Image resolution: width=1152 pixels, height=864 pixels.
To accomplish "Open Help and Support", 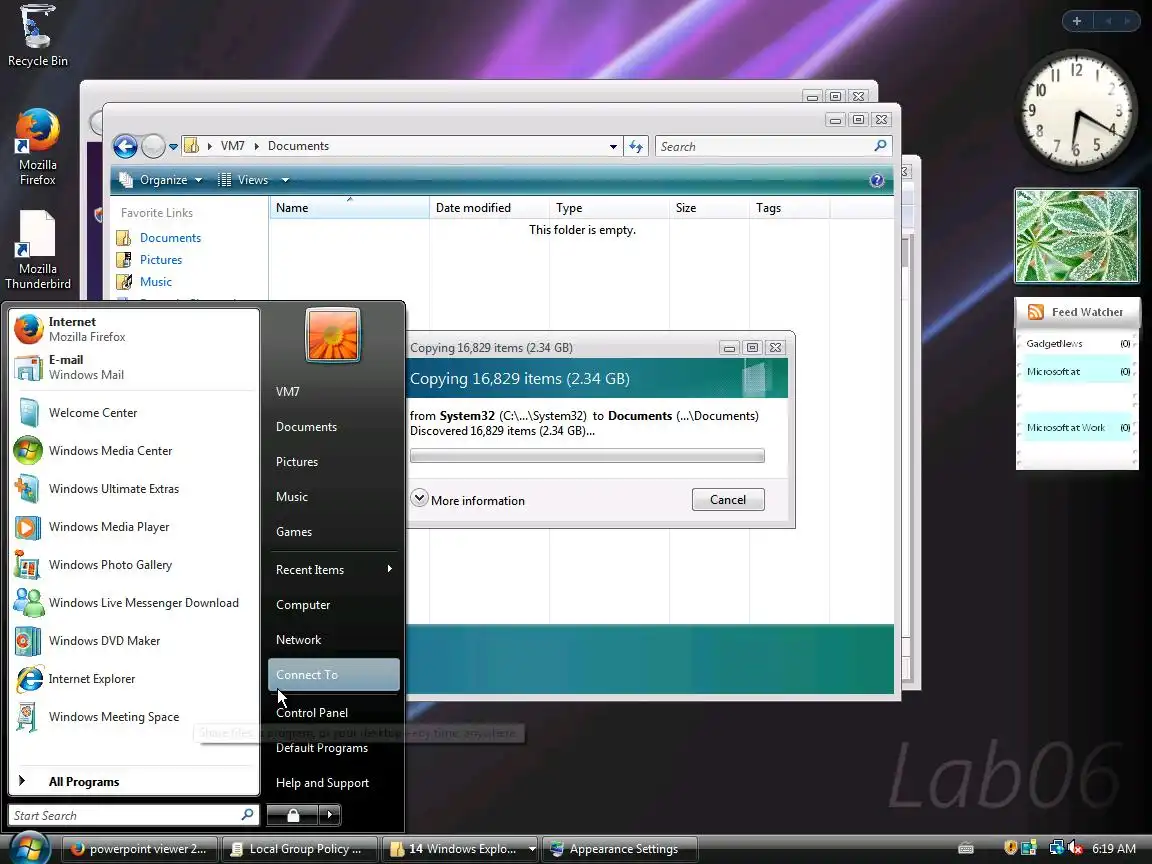I will (x=334, y=783).
